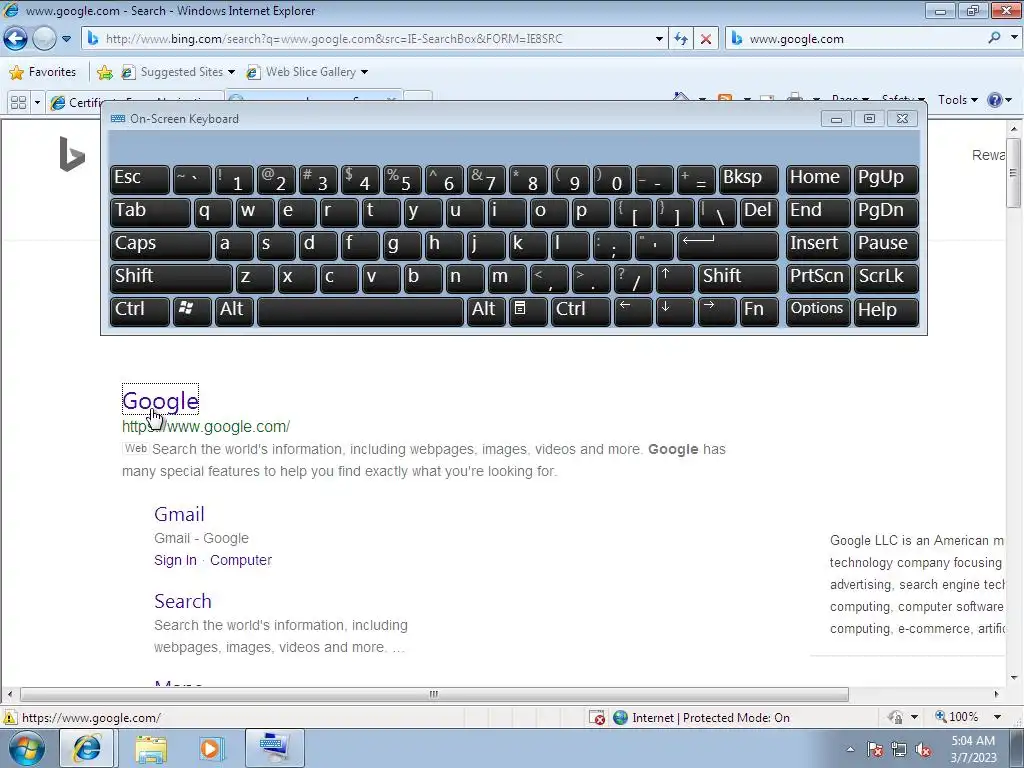Click the browser Forward arrow button
Screen dimensions: 1024x768
tap(44, 39)
